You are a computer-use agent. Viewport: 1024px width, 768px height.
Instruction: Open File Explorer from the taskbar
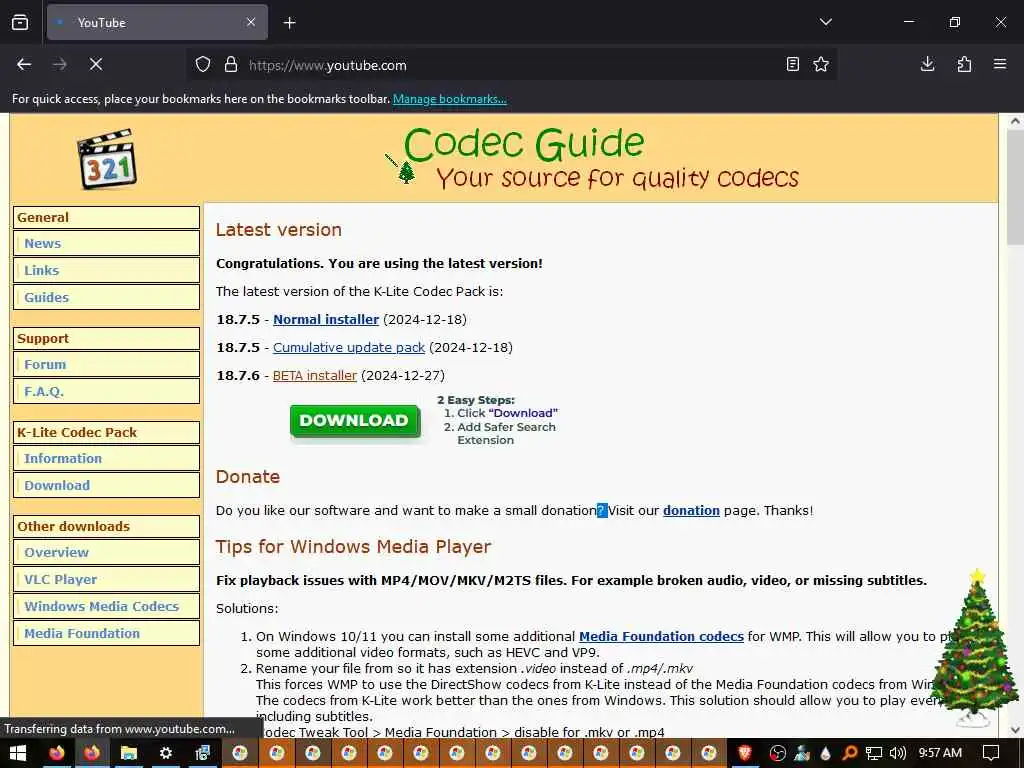pos(129,753)
